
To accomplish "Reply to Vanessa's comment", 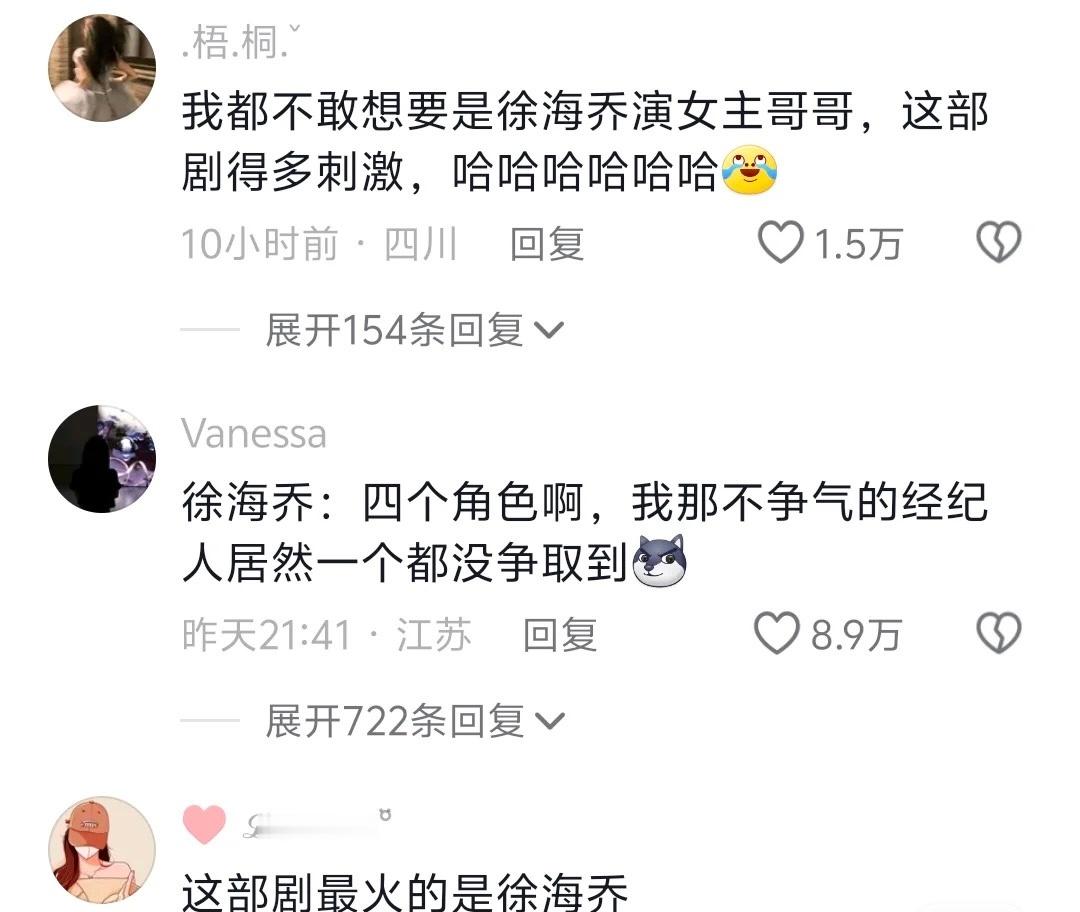I will coord(560,634).
